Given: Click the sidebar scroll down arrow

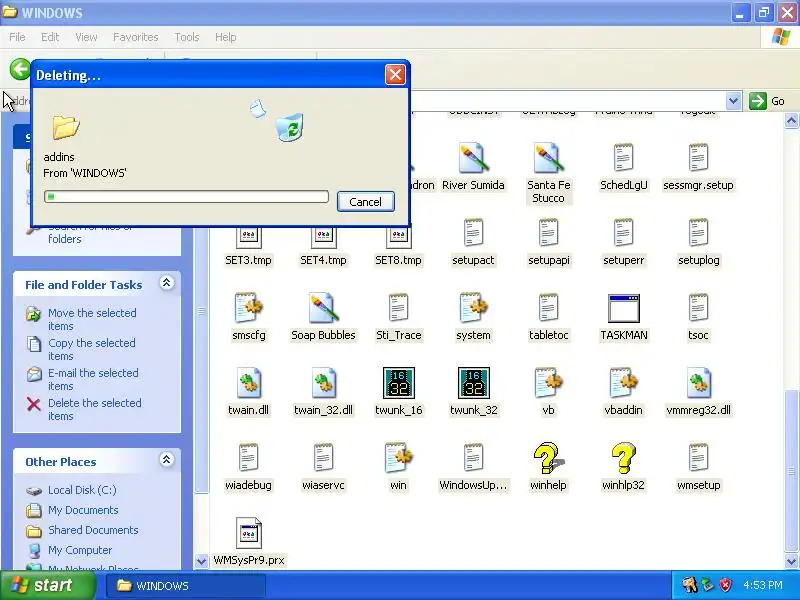Looking at the screenshot, I should (x=201, y=561).
